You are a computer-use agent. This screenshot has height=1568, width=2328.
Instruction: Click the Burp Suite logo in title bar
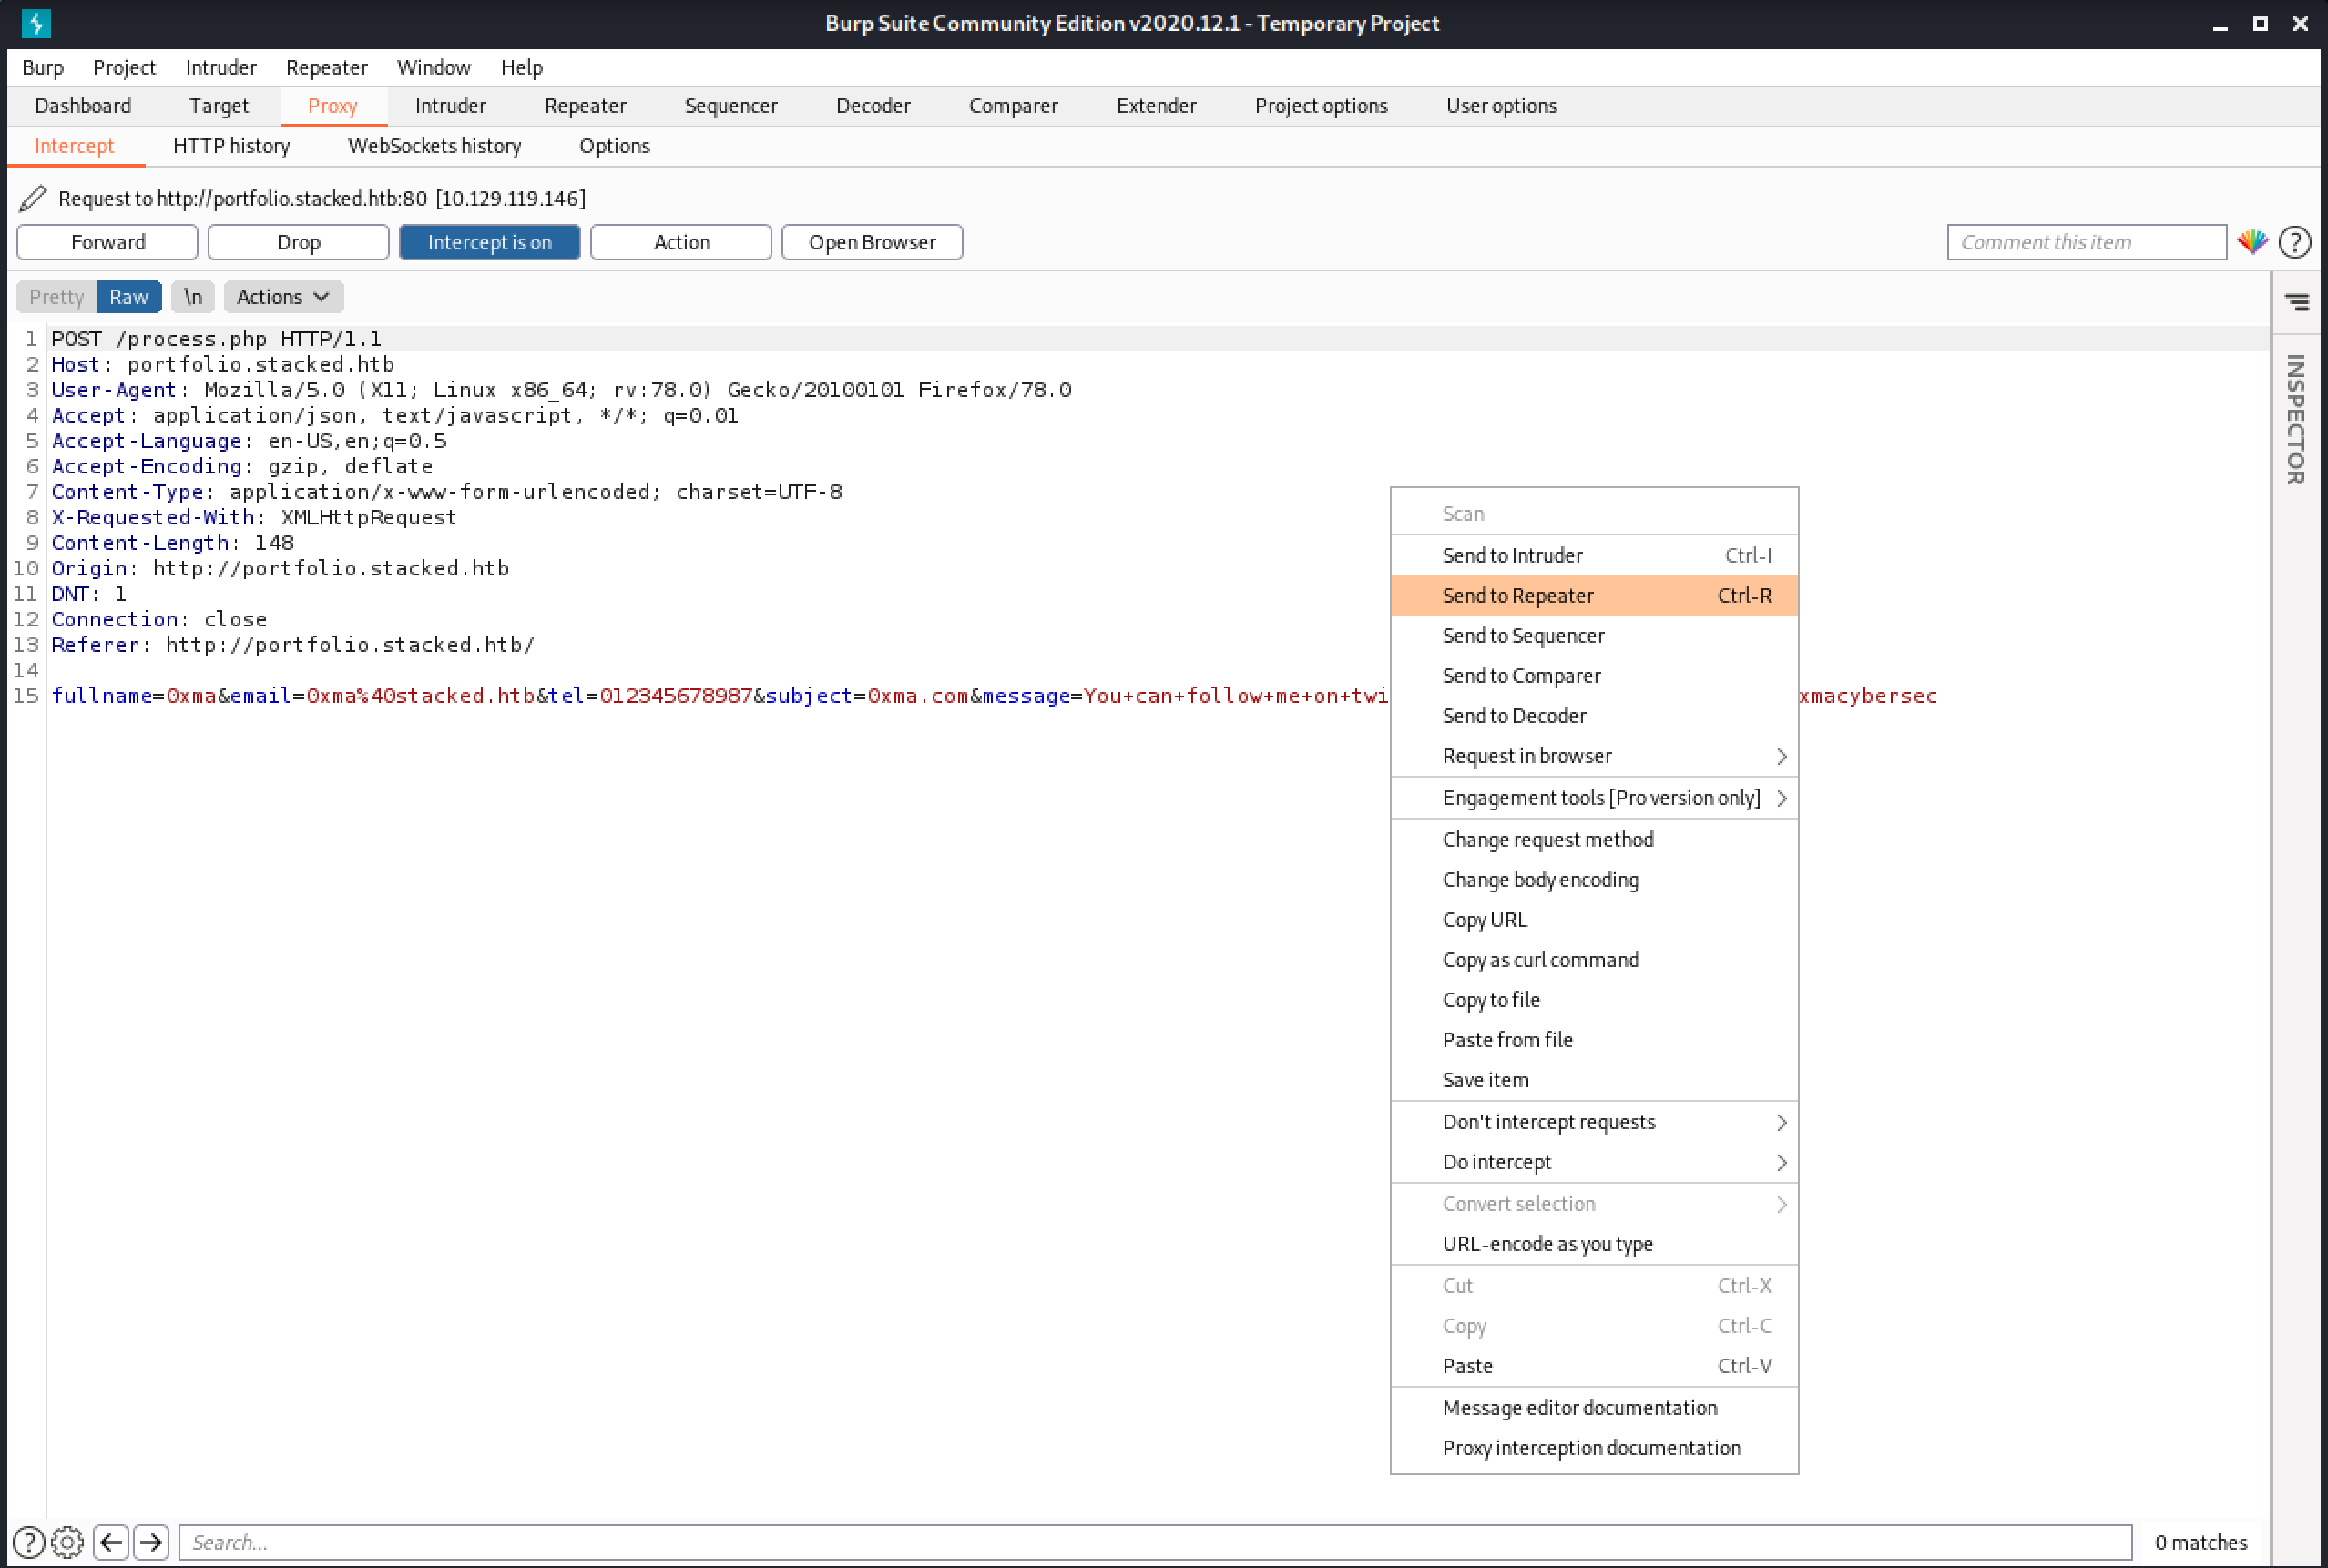(x=36, y=23)
